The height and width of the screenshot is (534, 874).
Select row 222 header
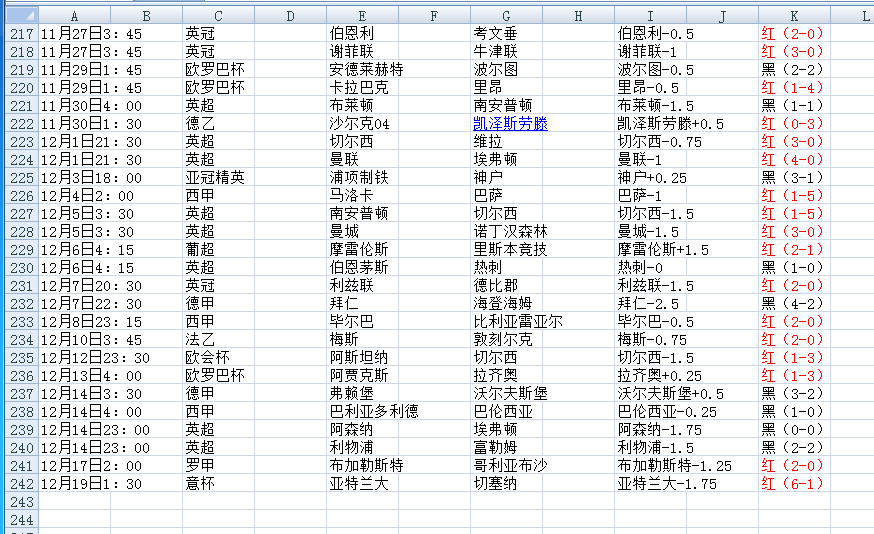(22, 124)
